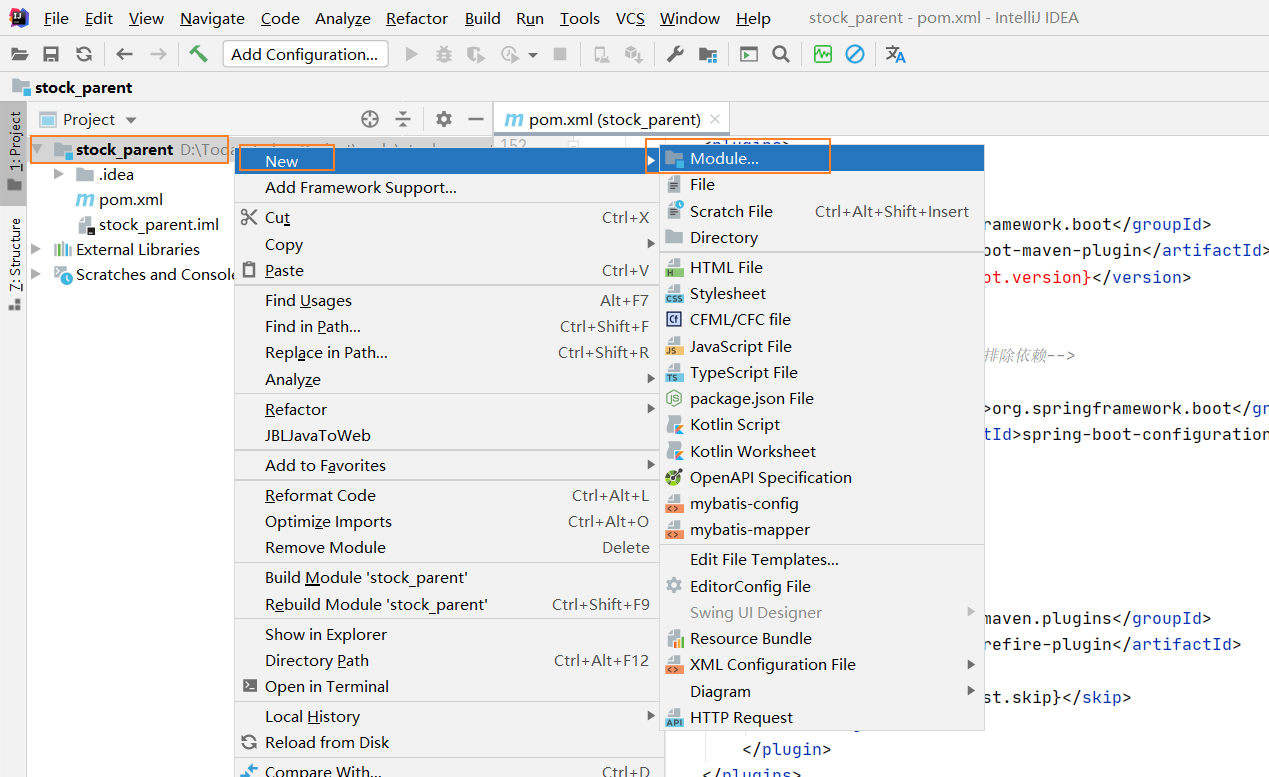1269x777 pixels.
Task: Collapse the stock_parent tree node
Action: (x=38, y=150)
